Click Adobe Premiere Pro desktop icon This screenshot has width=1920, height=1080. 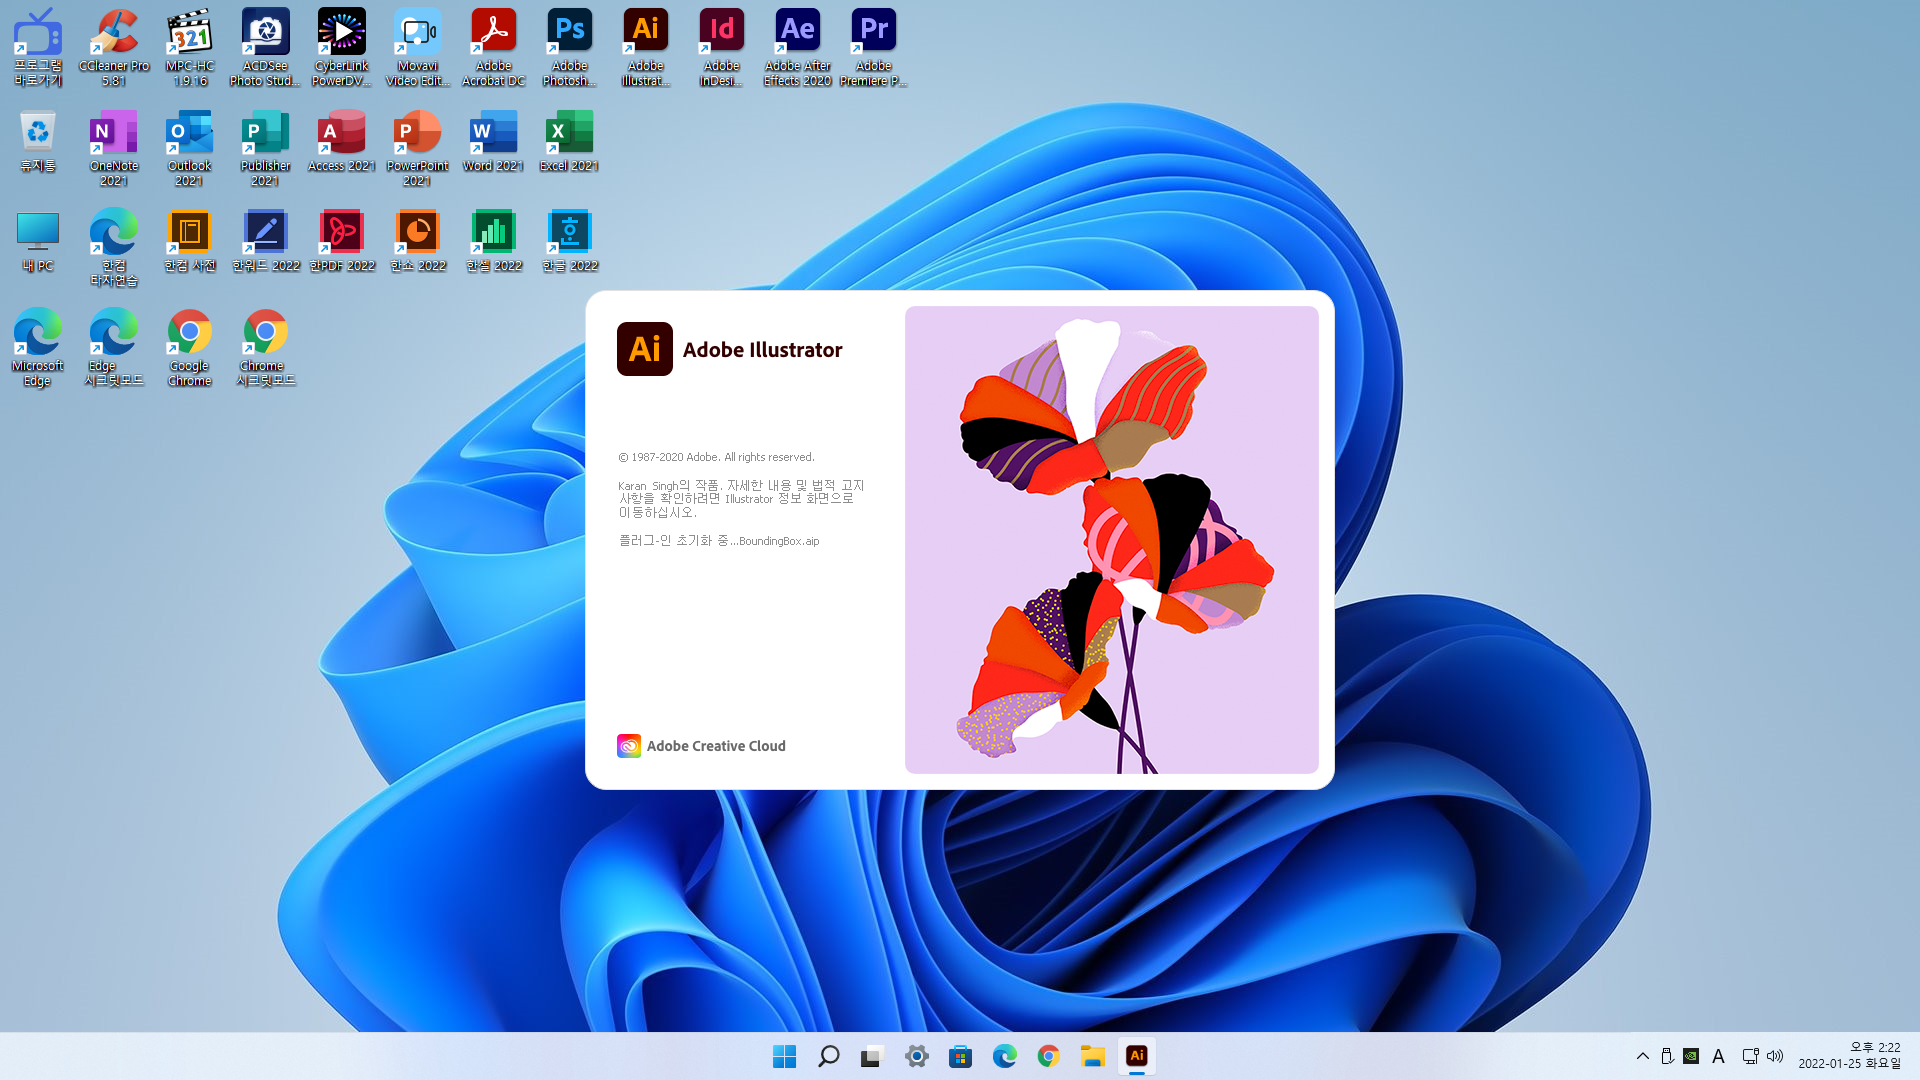tap(873, 32)
